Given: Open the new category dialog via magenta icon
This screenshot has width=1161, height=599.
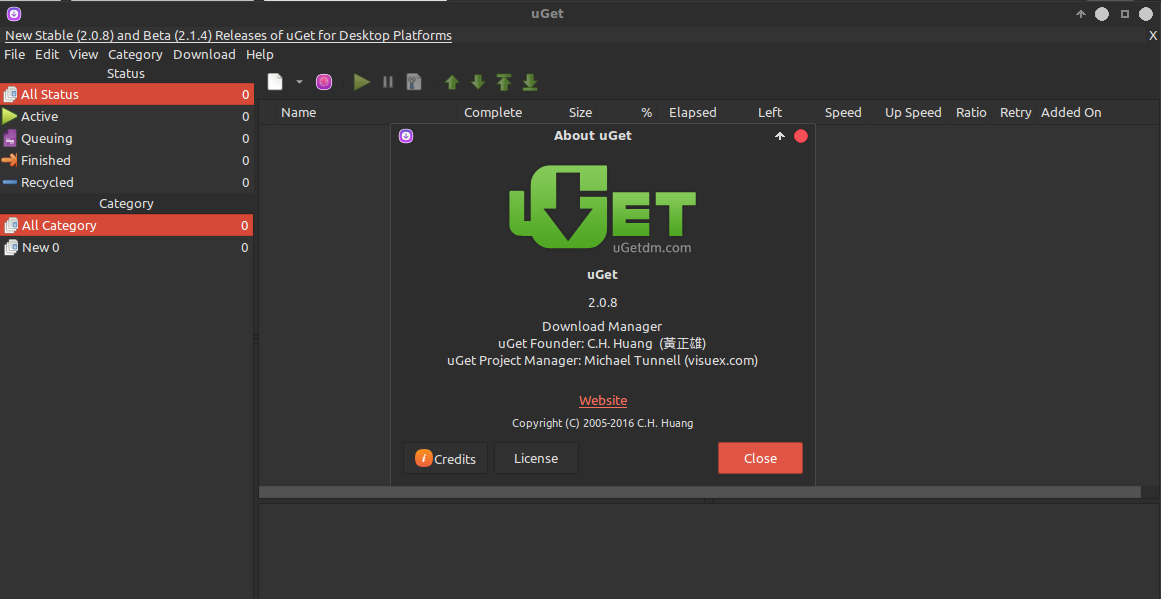Looking at the screenshot, I should pos(323,82).
